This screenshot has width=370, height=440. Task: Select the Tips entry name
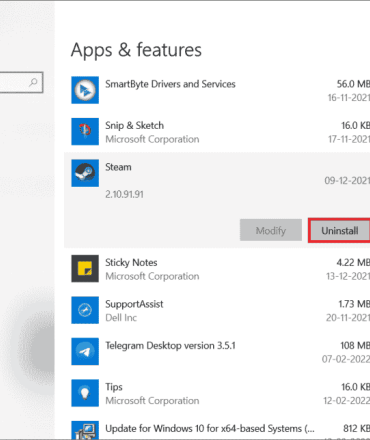[114, 387]
